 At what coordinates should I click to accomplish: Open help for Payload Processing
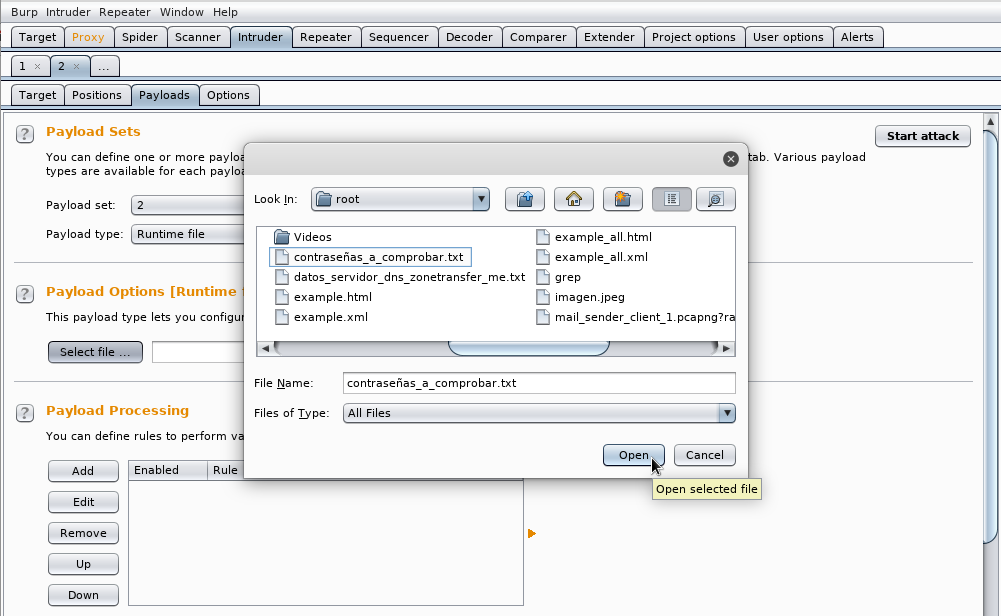point(25,412)
